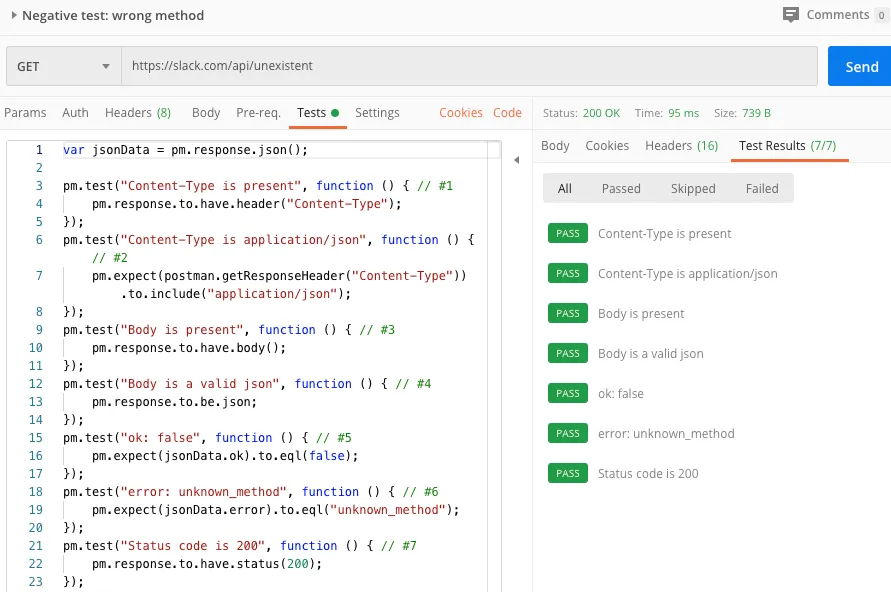Image resolution: width=891 pixels, height=592 pixels.
Task: Filter test results by Skipped
Action: [x=693, y=189]
